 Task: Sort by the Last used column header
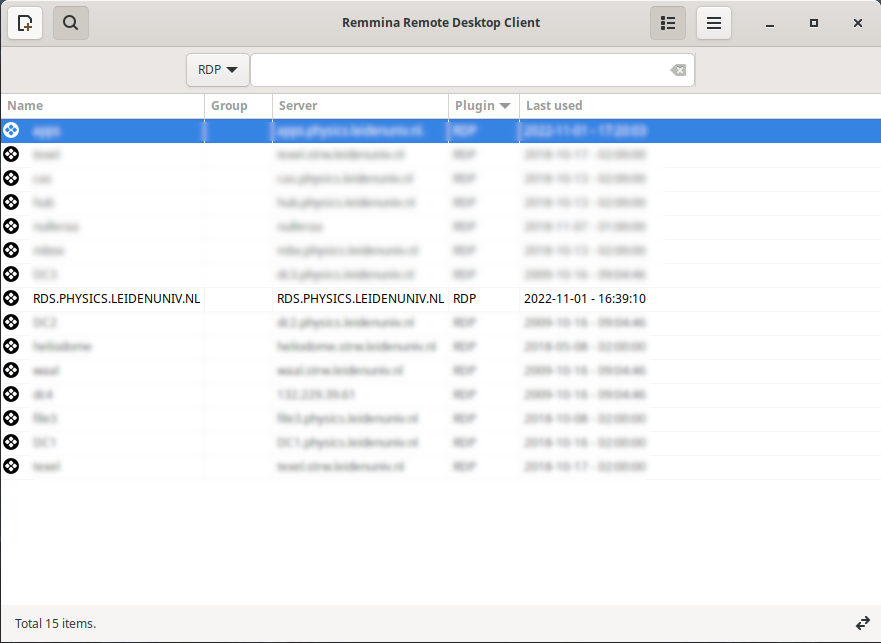pyautogui.click(x=554, y=106)
